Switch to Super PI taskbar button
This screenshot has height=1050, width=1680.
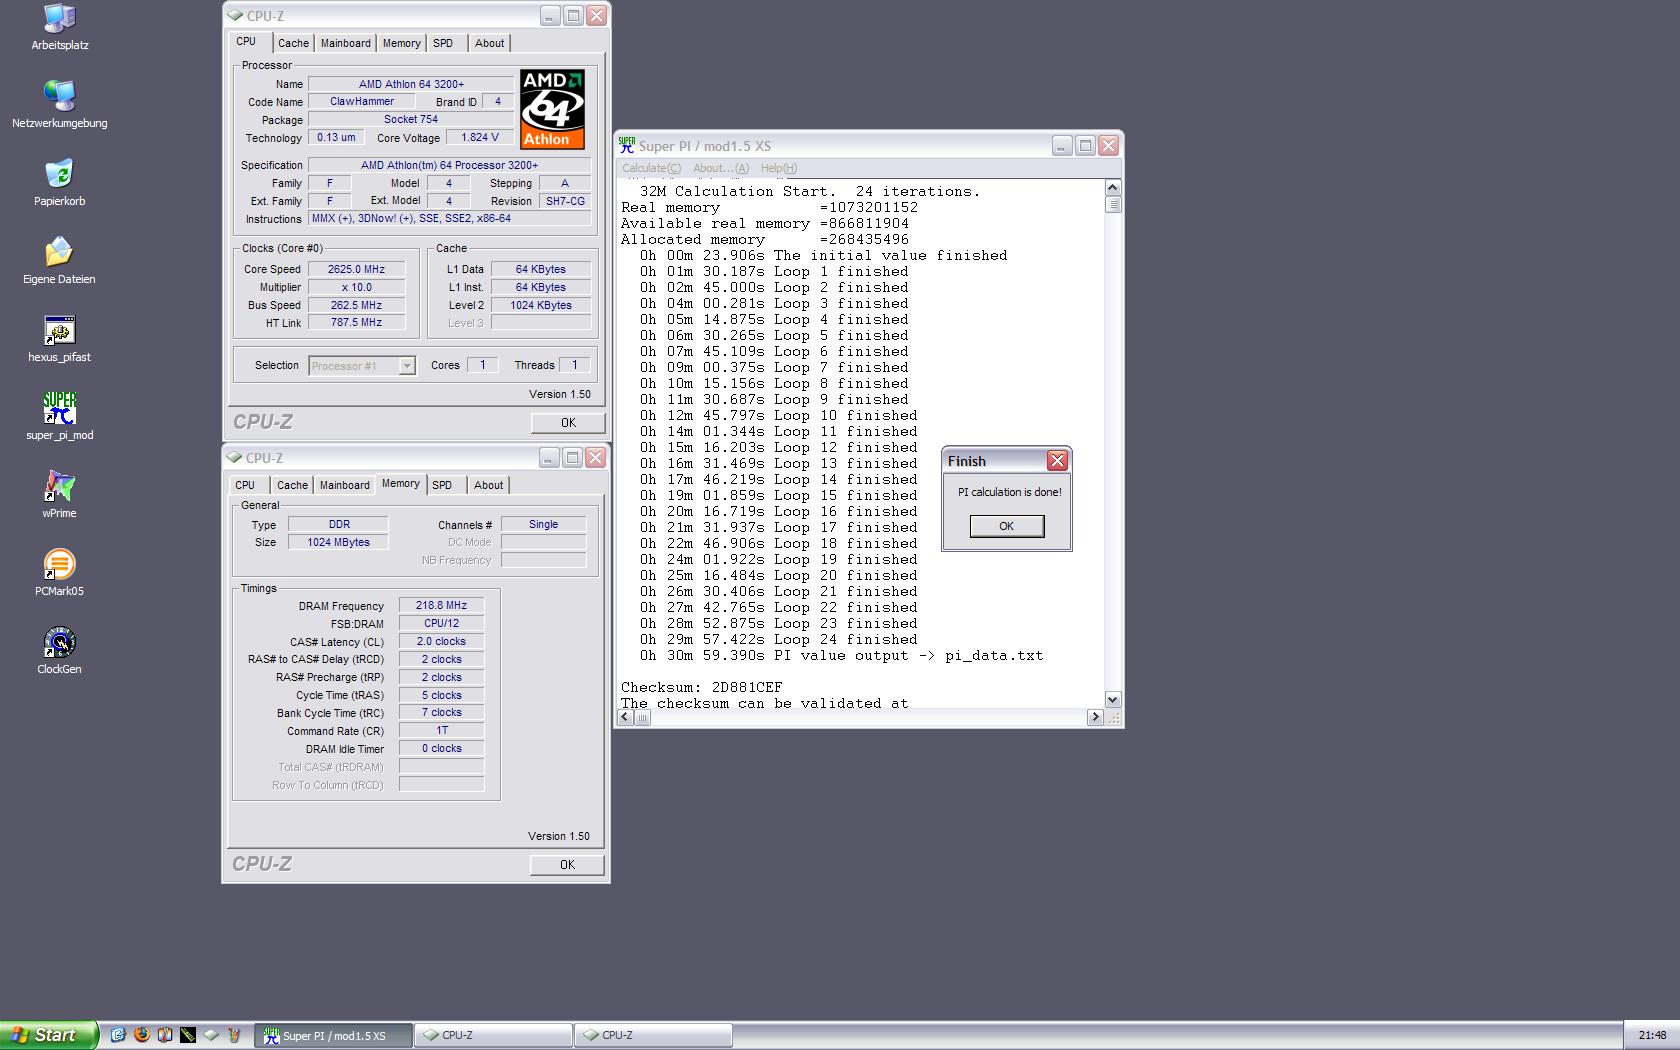click(x=334, y=1036)
